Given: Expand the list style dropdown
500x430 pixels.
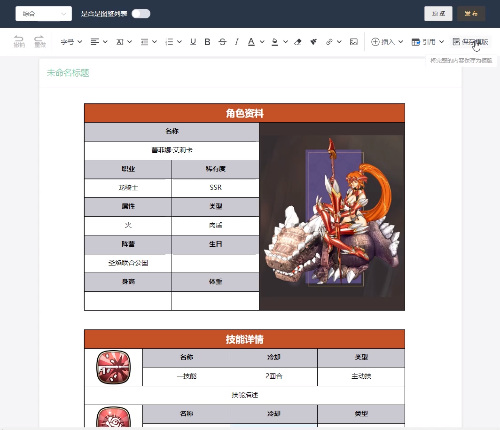Looking at the screenshot, I should click(173, 42).
